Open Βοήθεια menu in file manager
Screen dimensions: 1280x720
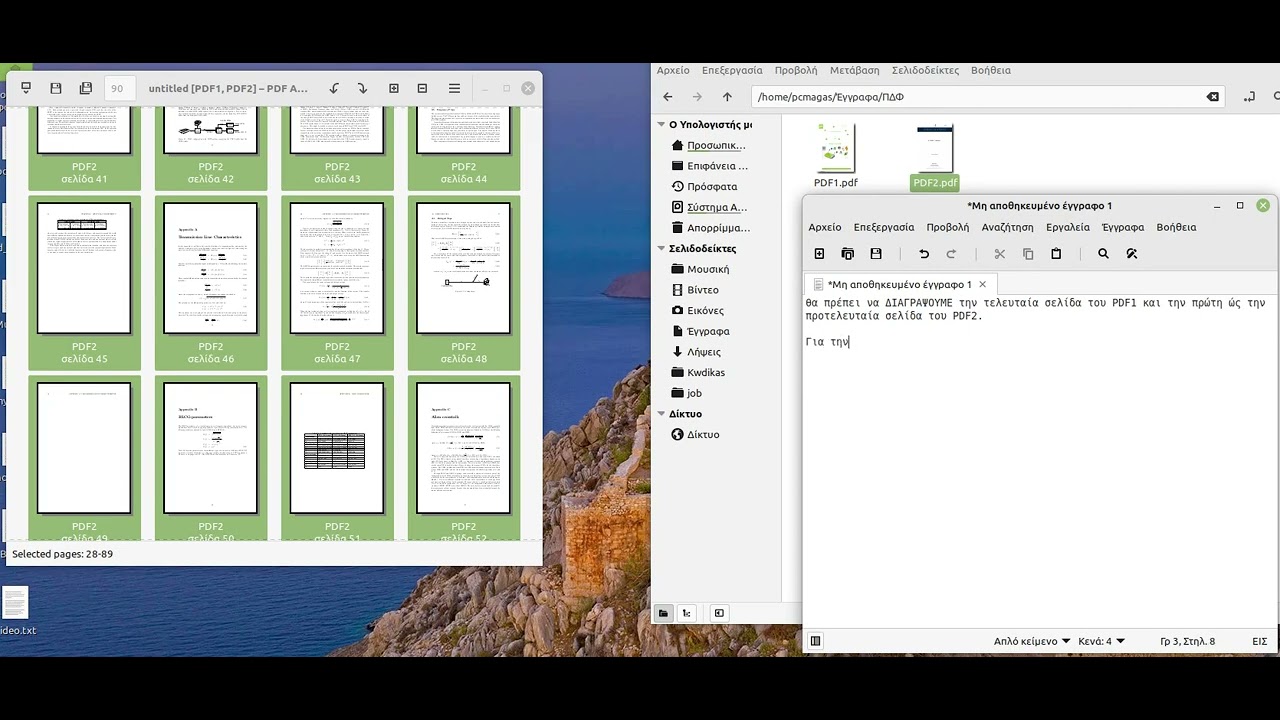[991, 70]
